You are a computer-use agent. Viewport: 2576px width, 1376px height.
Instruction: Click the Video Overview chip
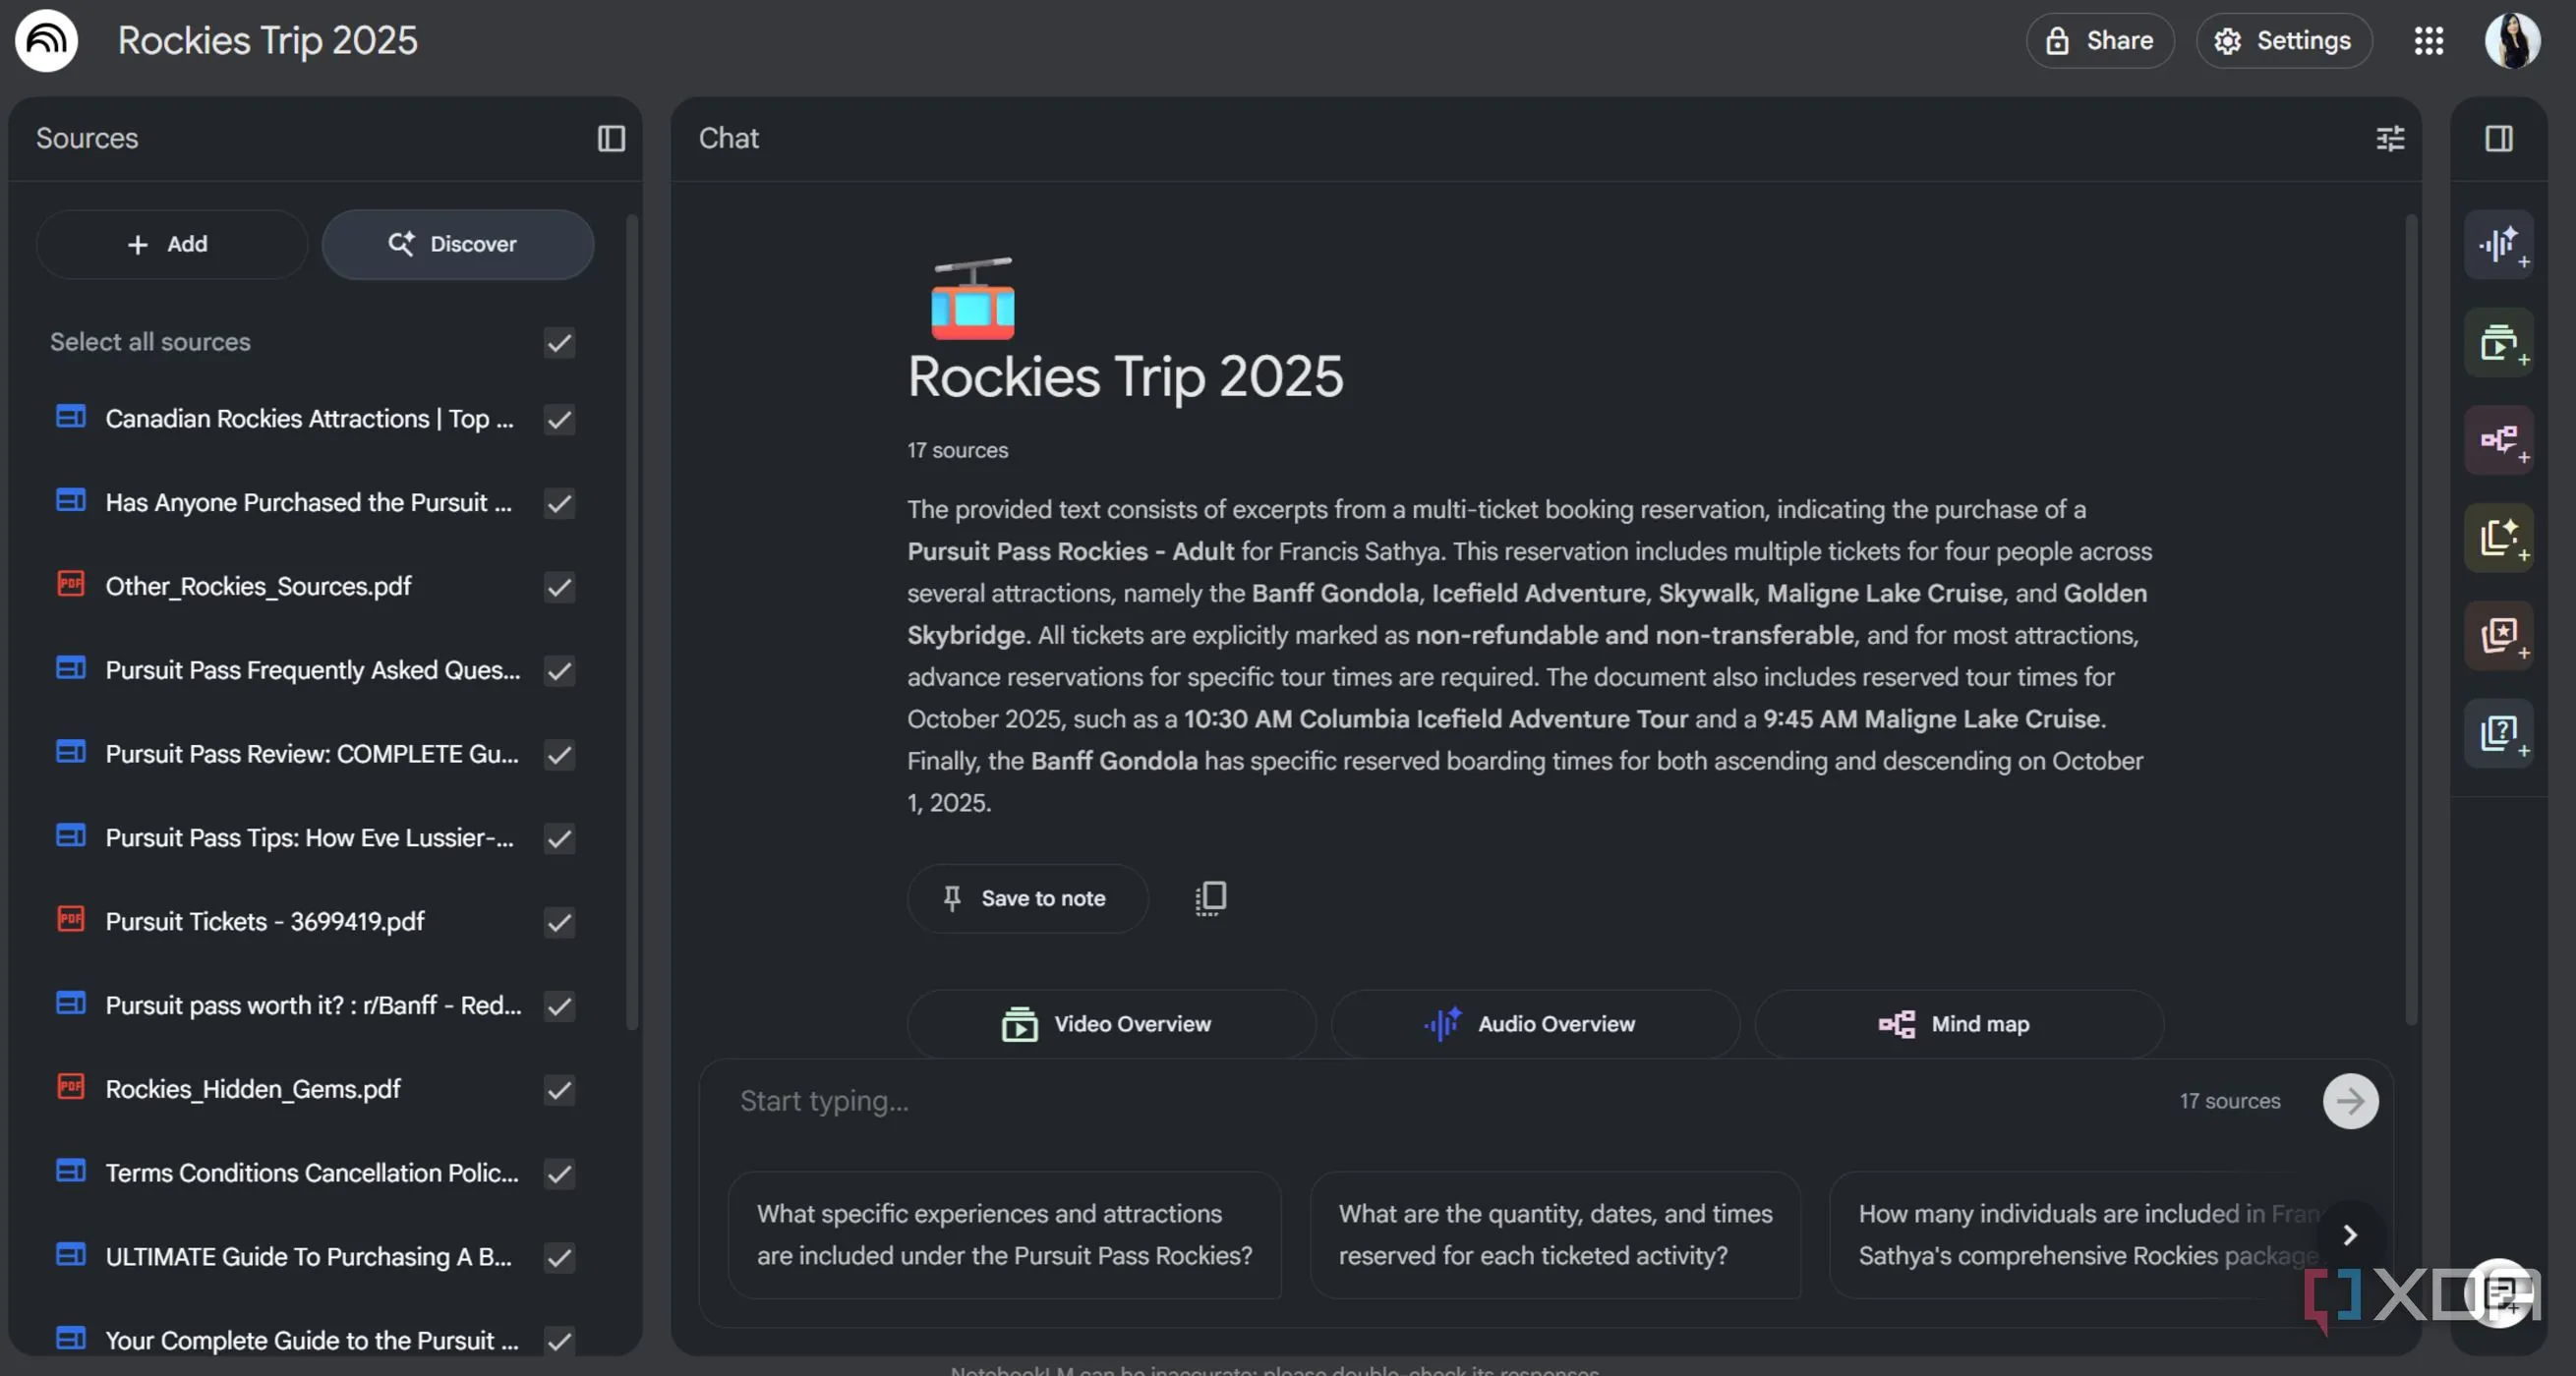point(1110,1024)
